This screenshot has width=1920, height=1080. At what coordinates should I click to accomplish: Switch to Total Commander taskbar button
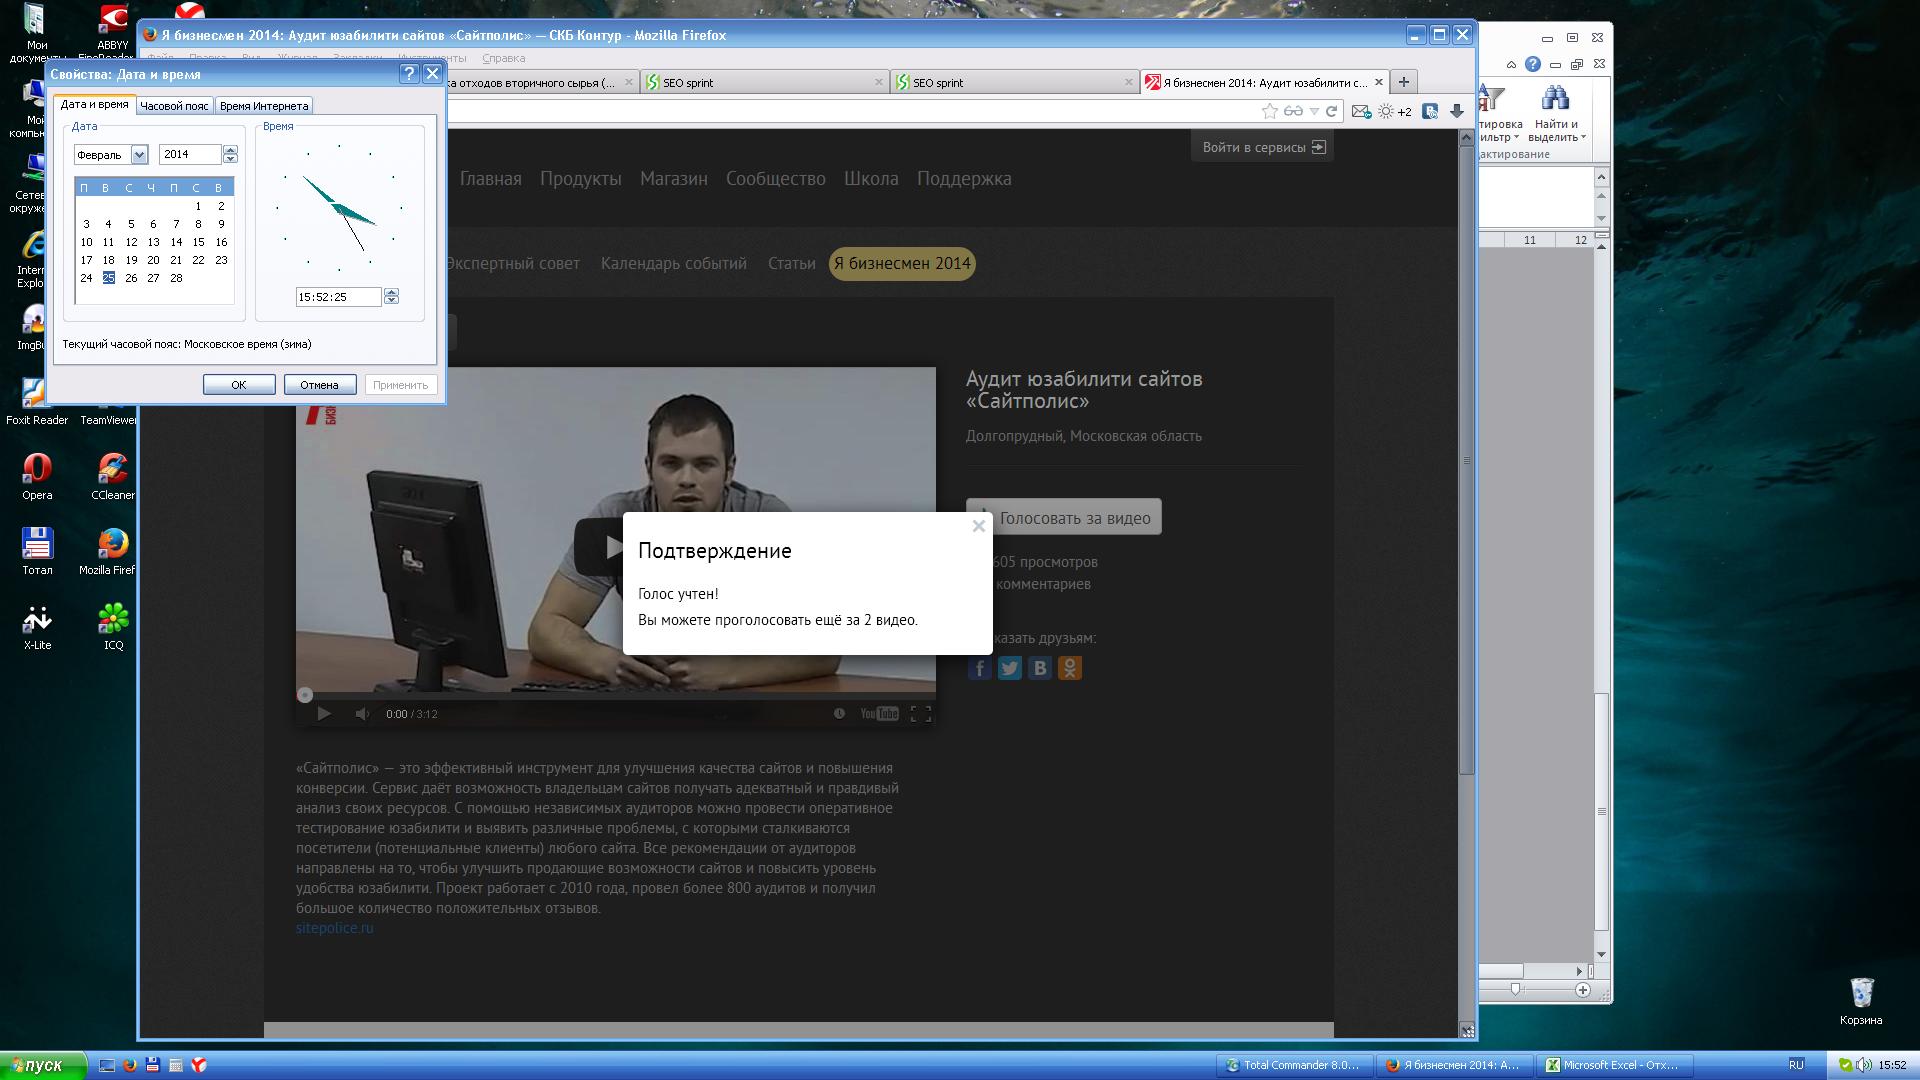point(1296,1065)
